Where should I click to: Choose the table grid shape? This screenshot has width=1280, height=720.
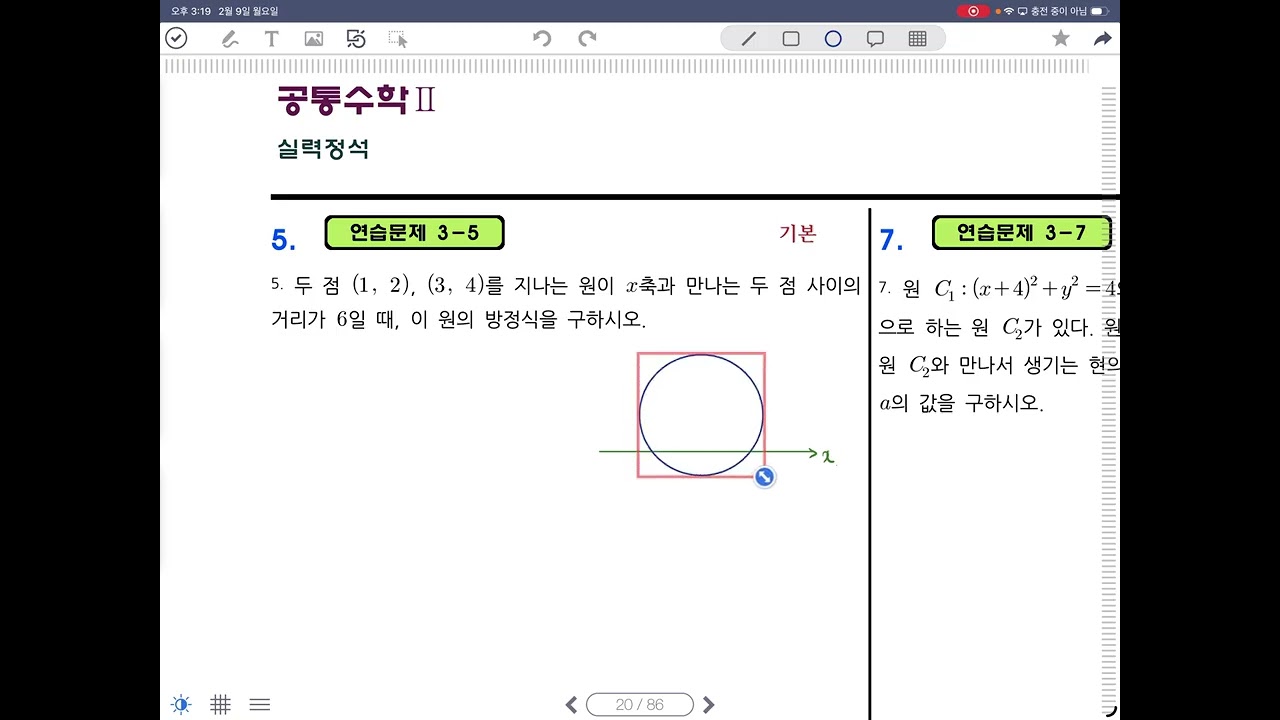click(x=917, y=39)
